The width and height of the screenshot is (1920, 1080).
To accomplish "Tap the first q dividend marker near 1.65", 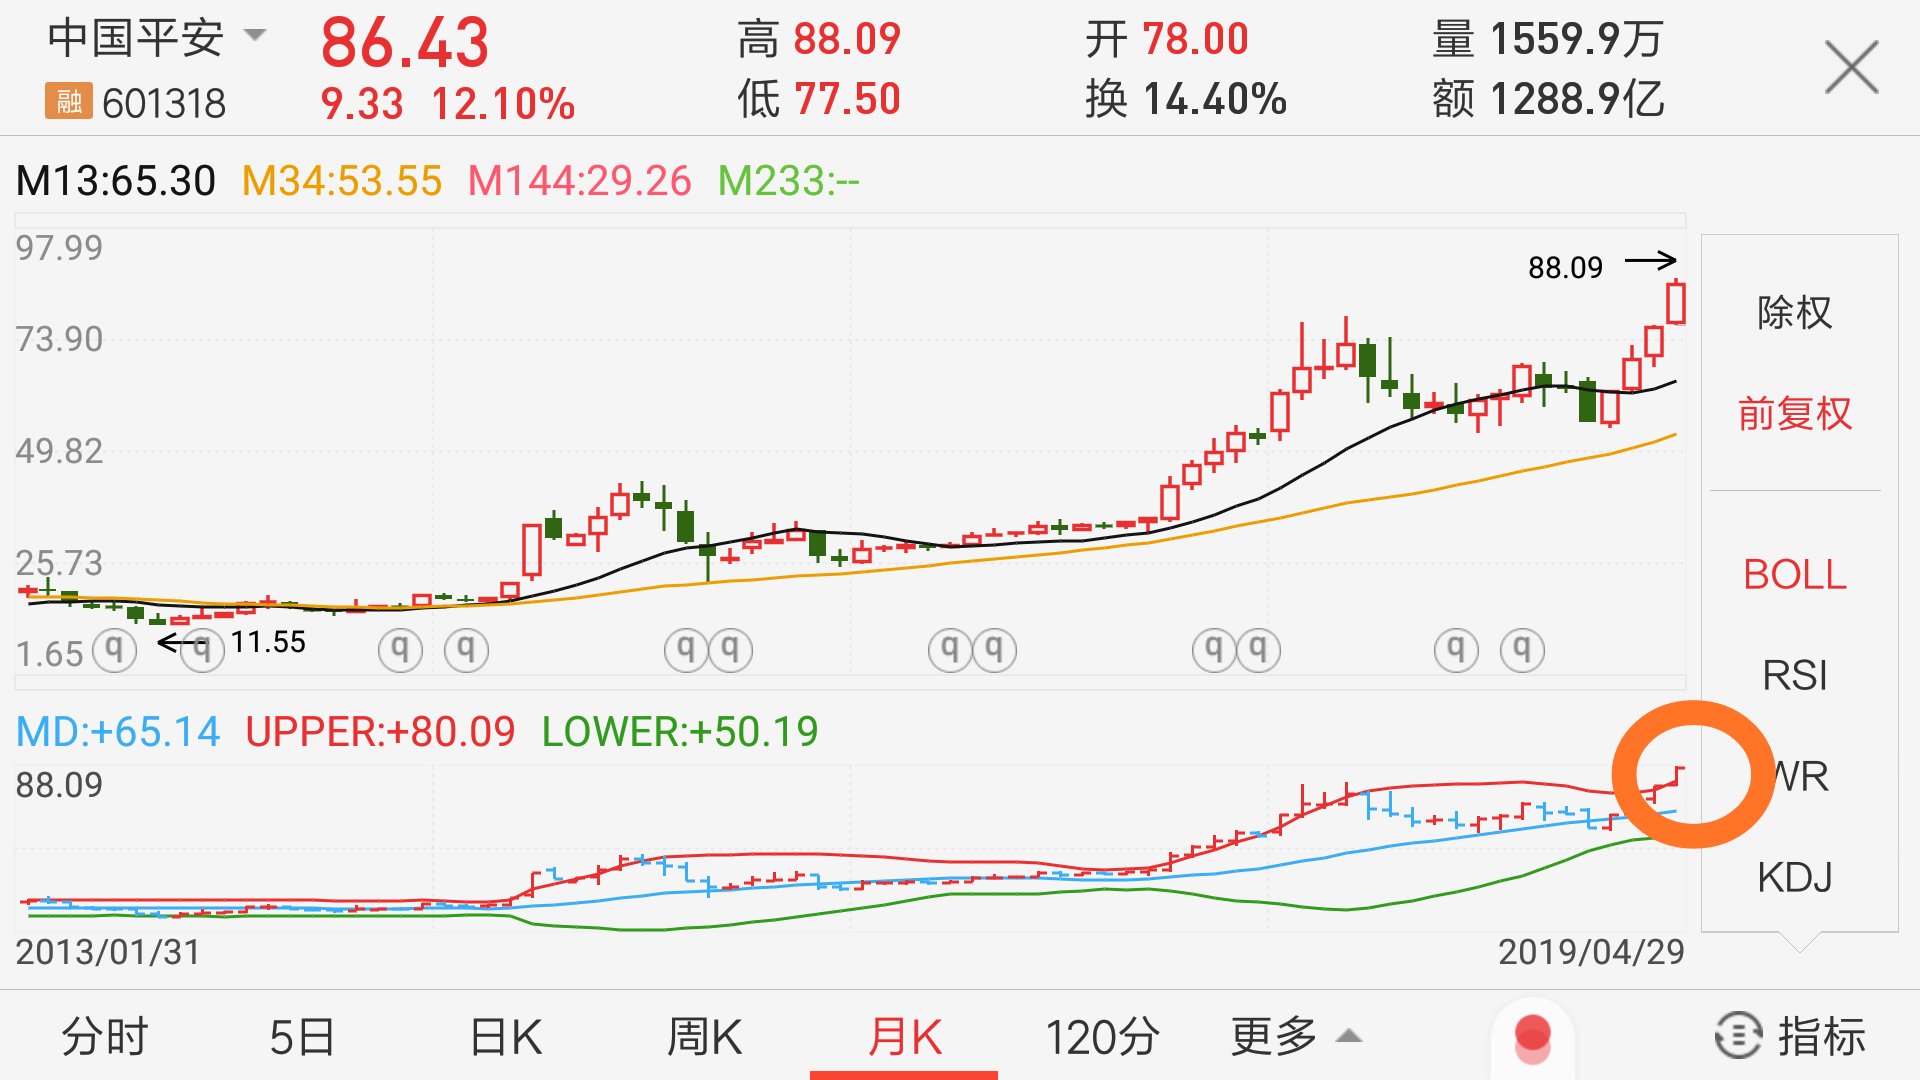I will tap(114, 650).
